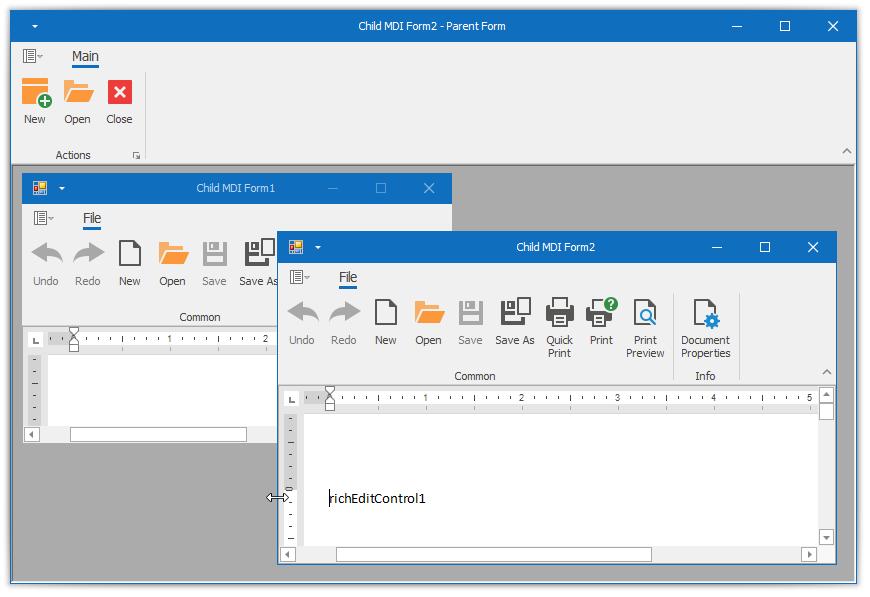The width and height of the screenshot is (870, 597).
Task: Collapse the Parent Form ribbon
Action: 846,152
